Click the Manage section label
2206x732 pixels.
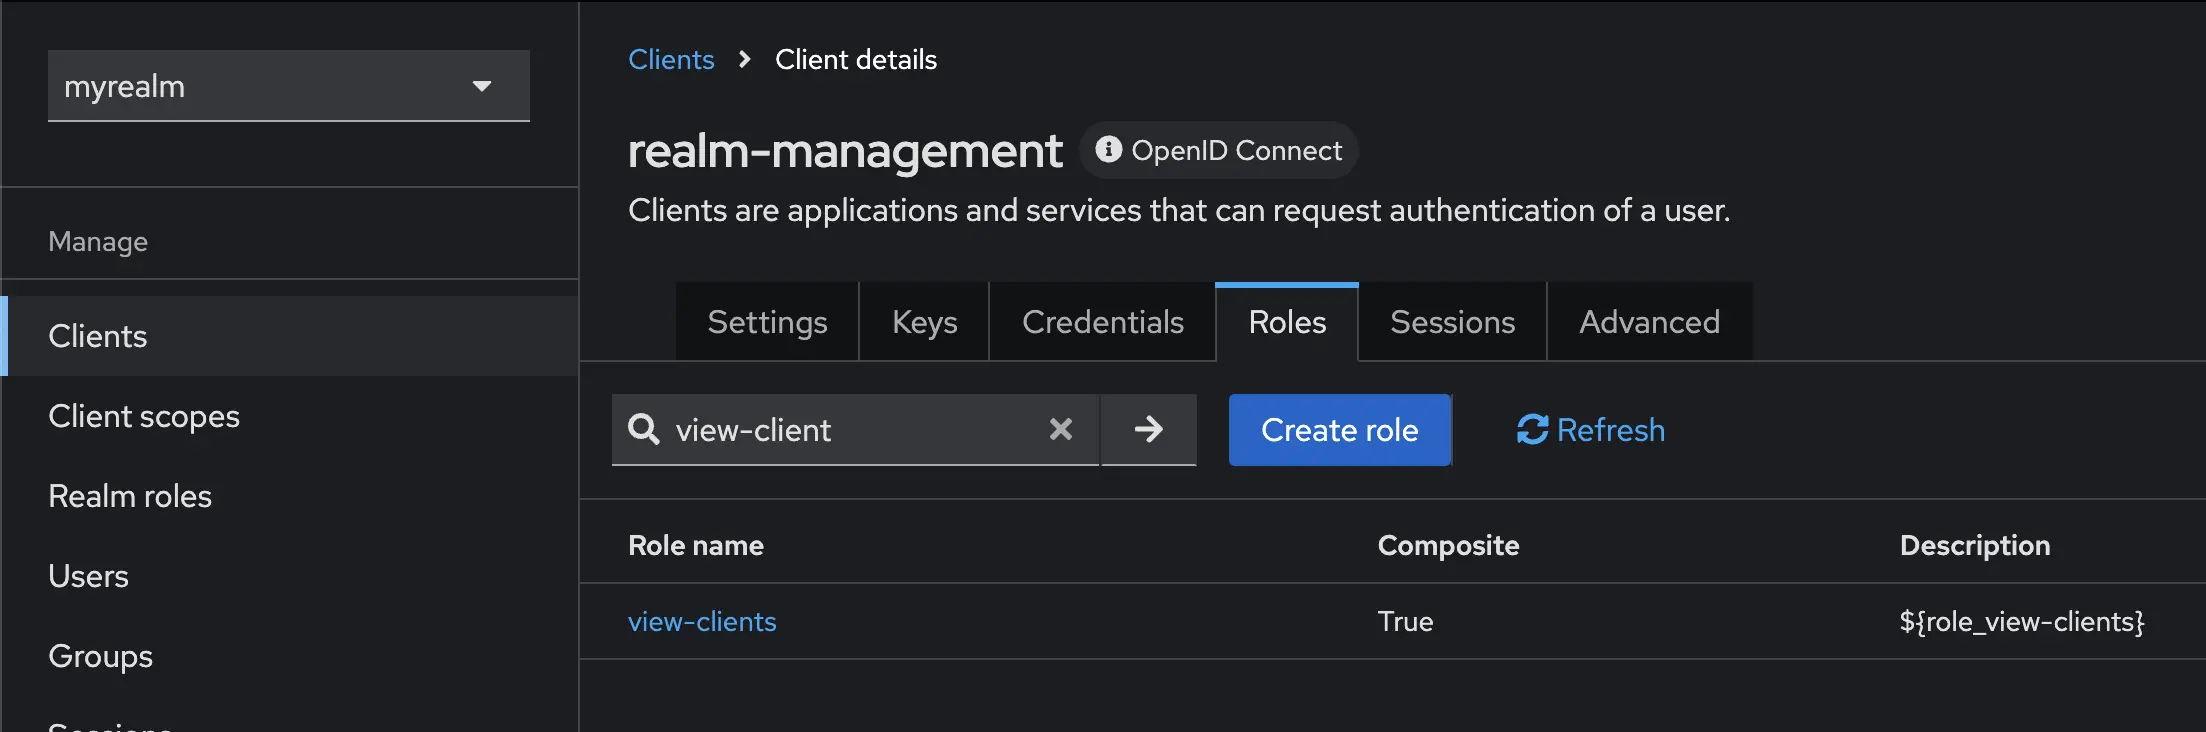click(98, 242)
